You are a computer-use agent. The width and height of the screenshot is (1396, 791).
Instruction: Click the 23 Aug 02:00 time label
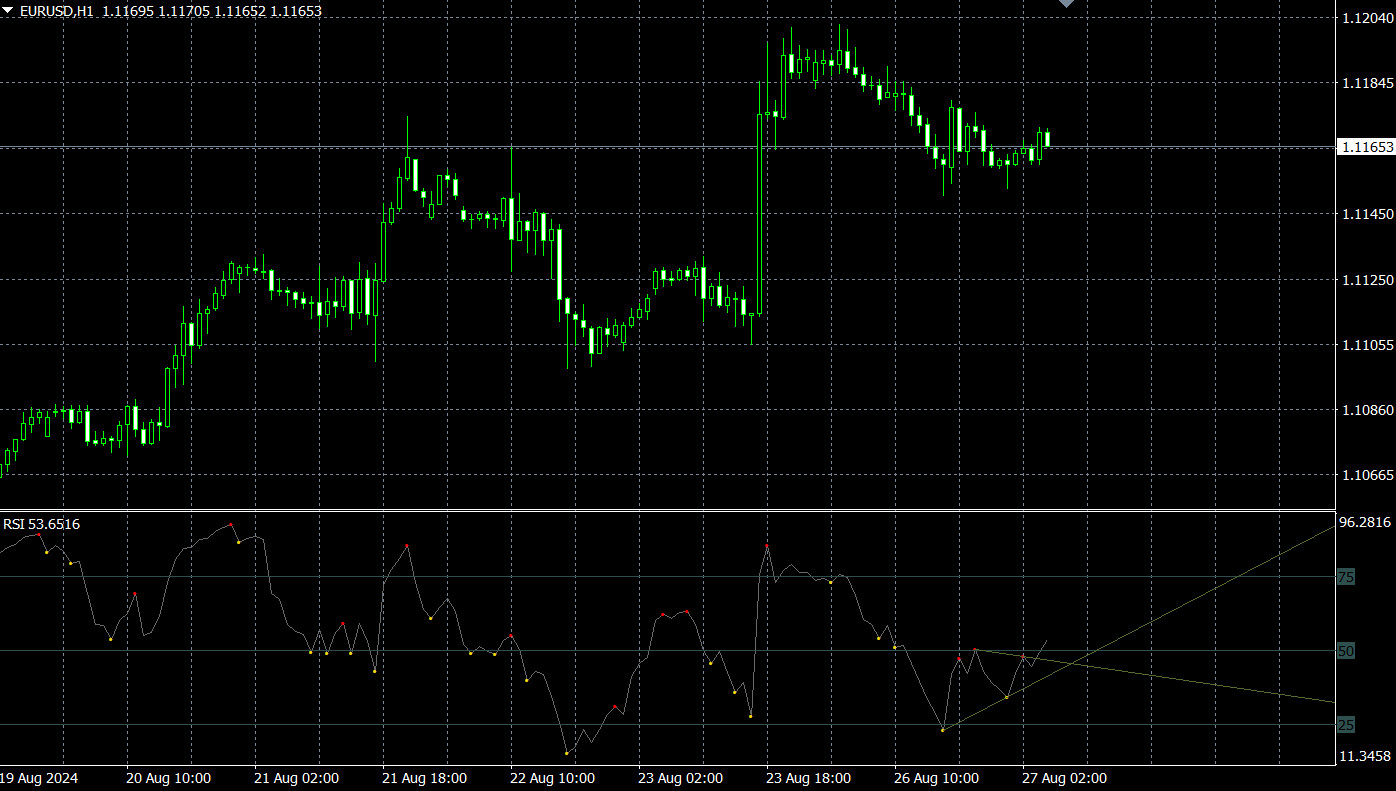tap(681, 778)
